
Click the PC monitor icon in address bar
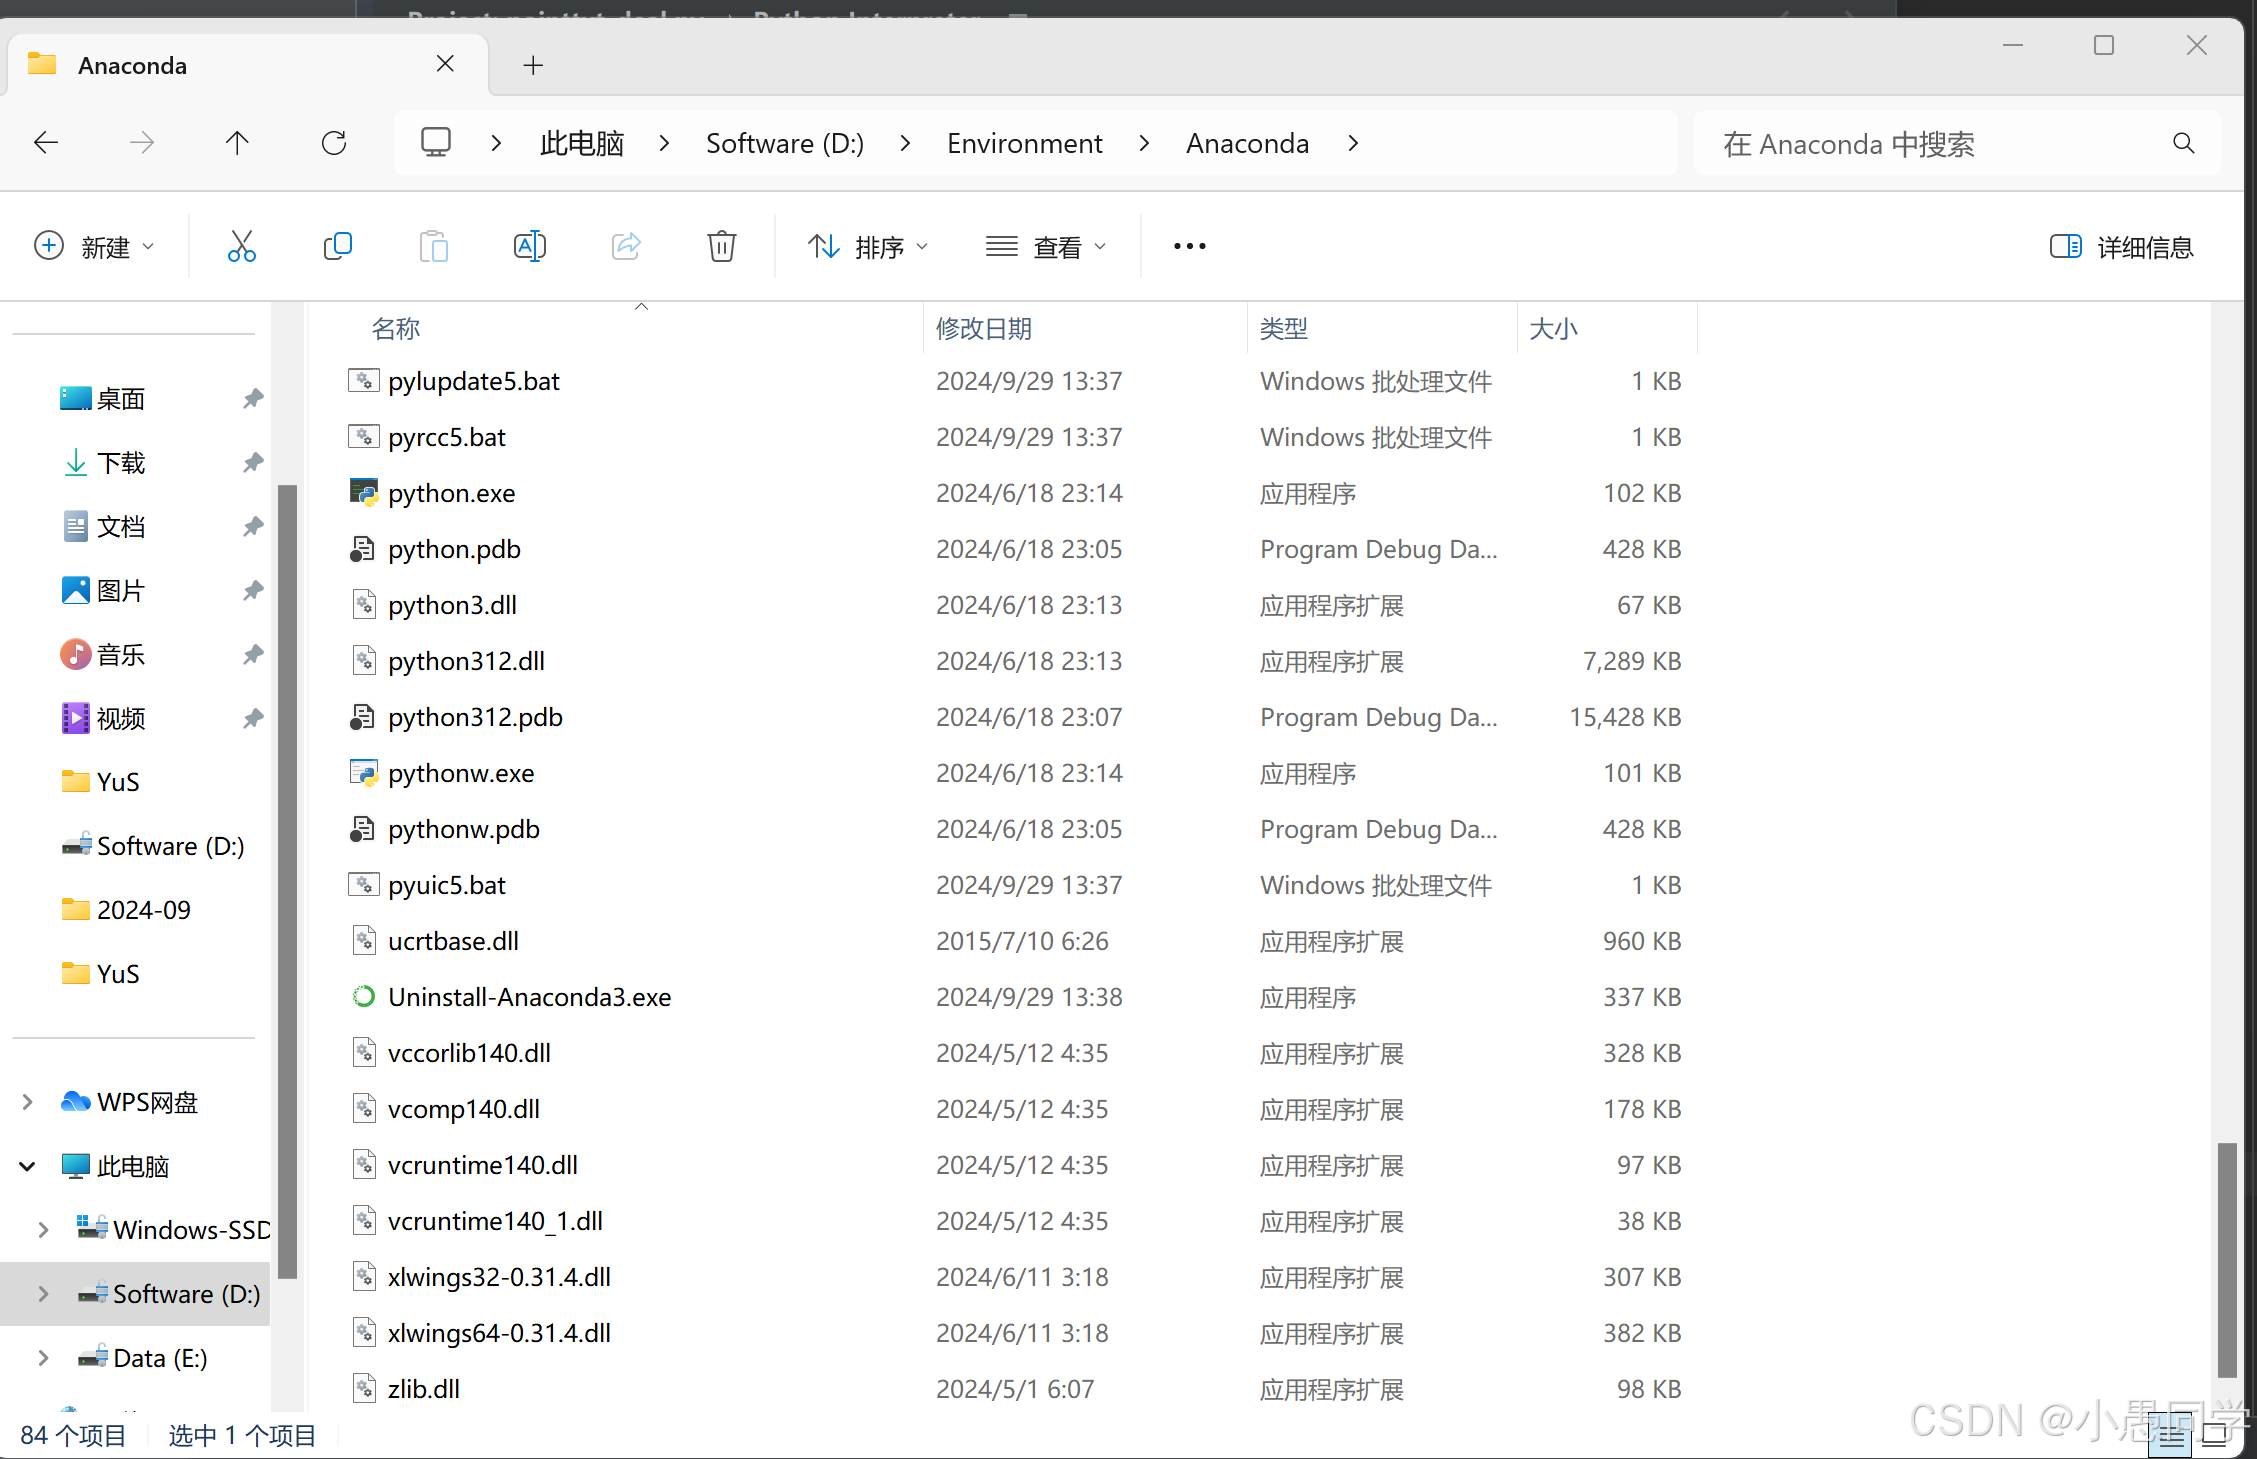[436, 142]
